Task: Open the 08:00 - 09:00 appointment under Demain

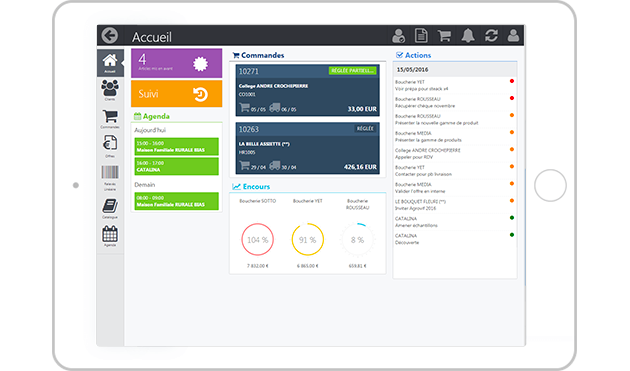Action: point(176,201)
